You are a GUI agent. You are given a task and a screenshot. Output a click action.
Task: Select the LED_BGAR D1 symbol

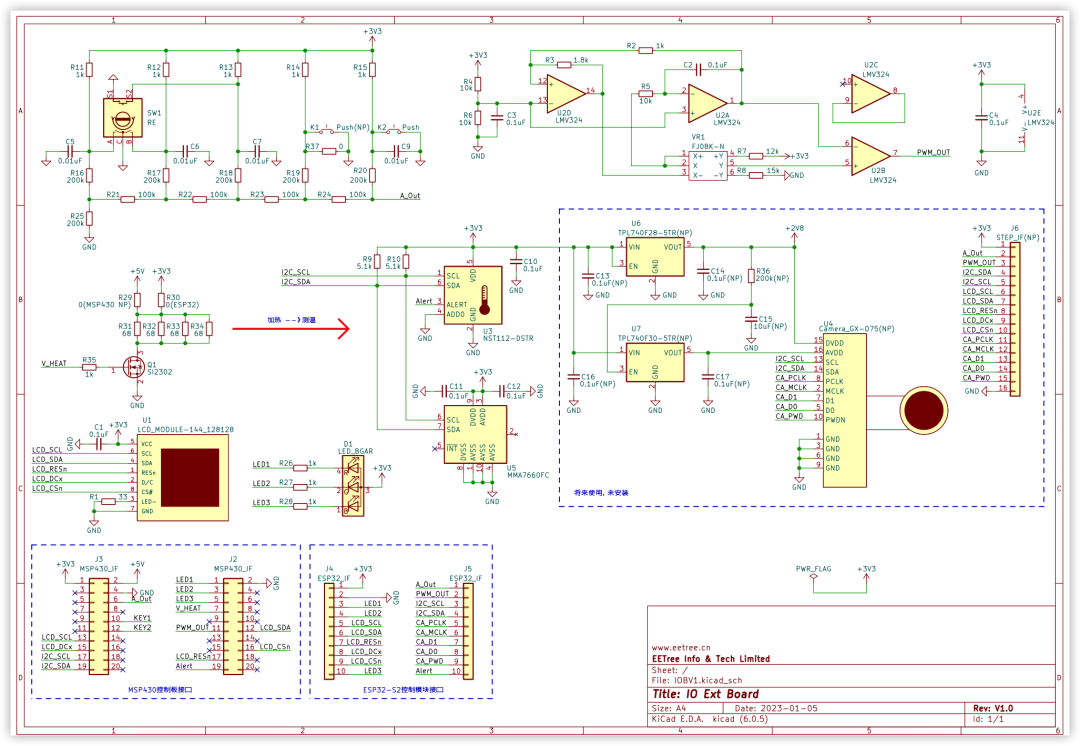tap(353, 486)
